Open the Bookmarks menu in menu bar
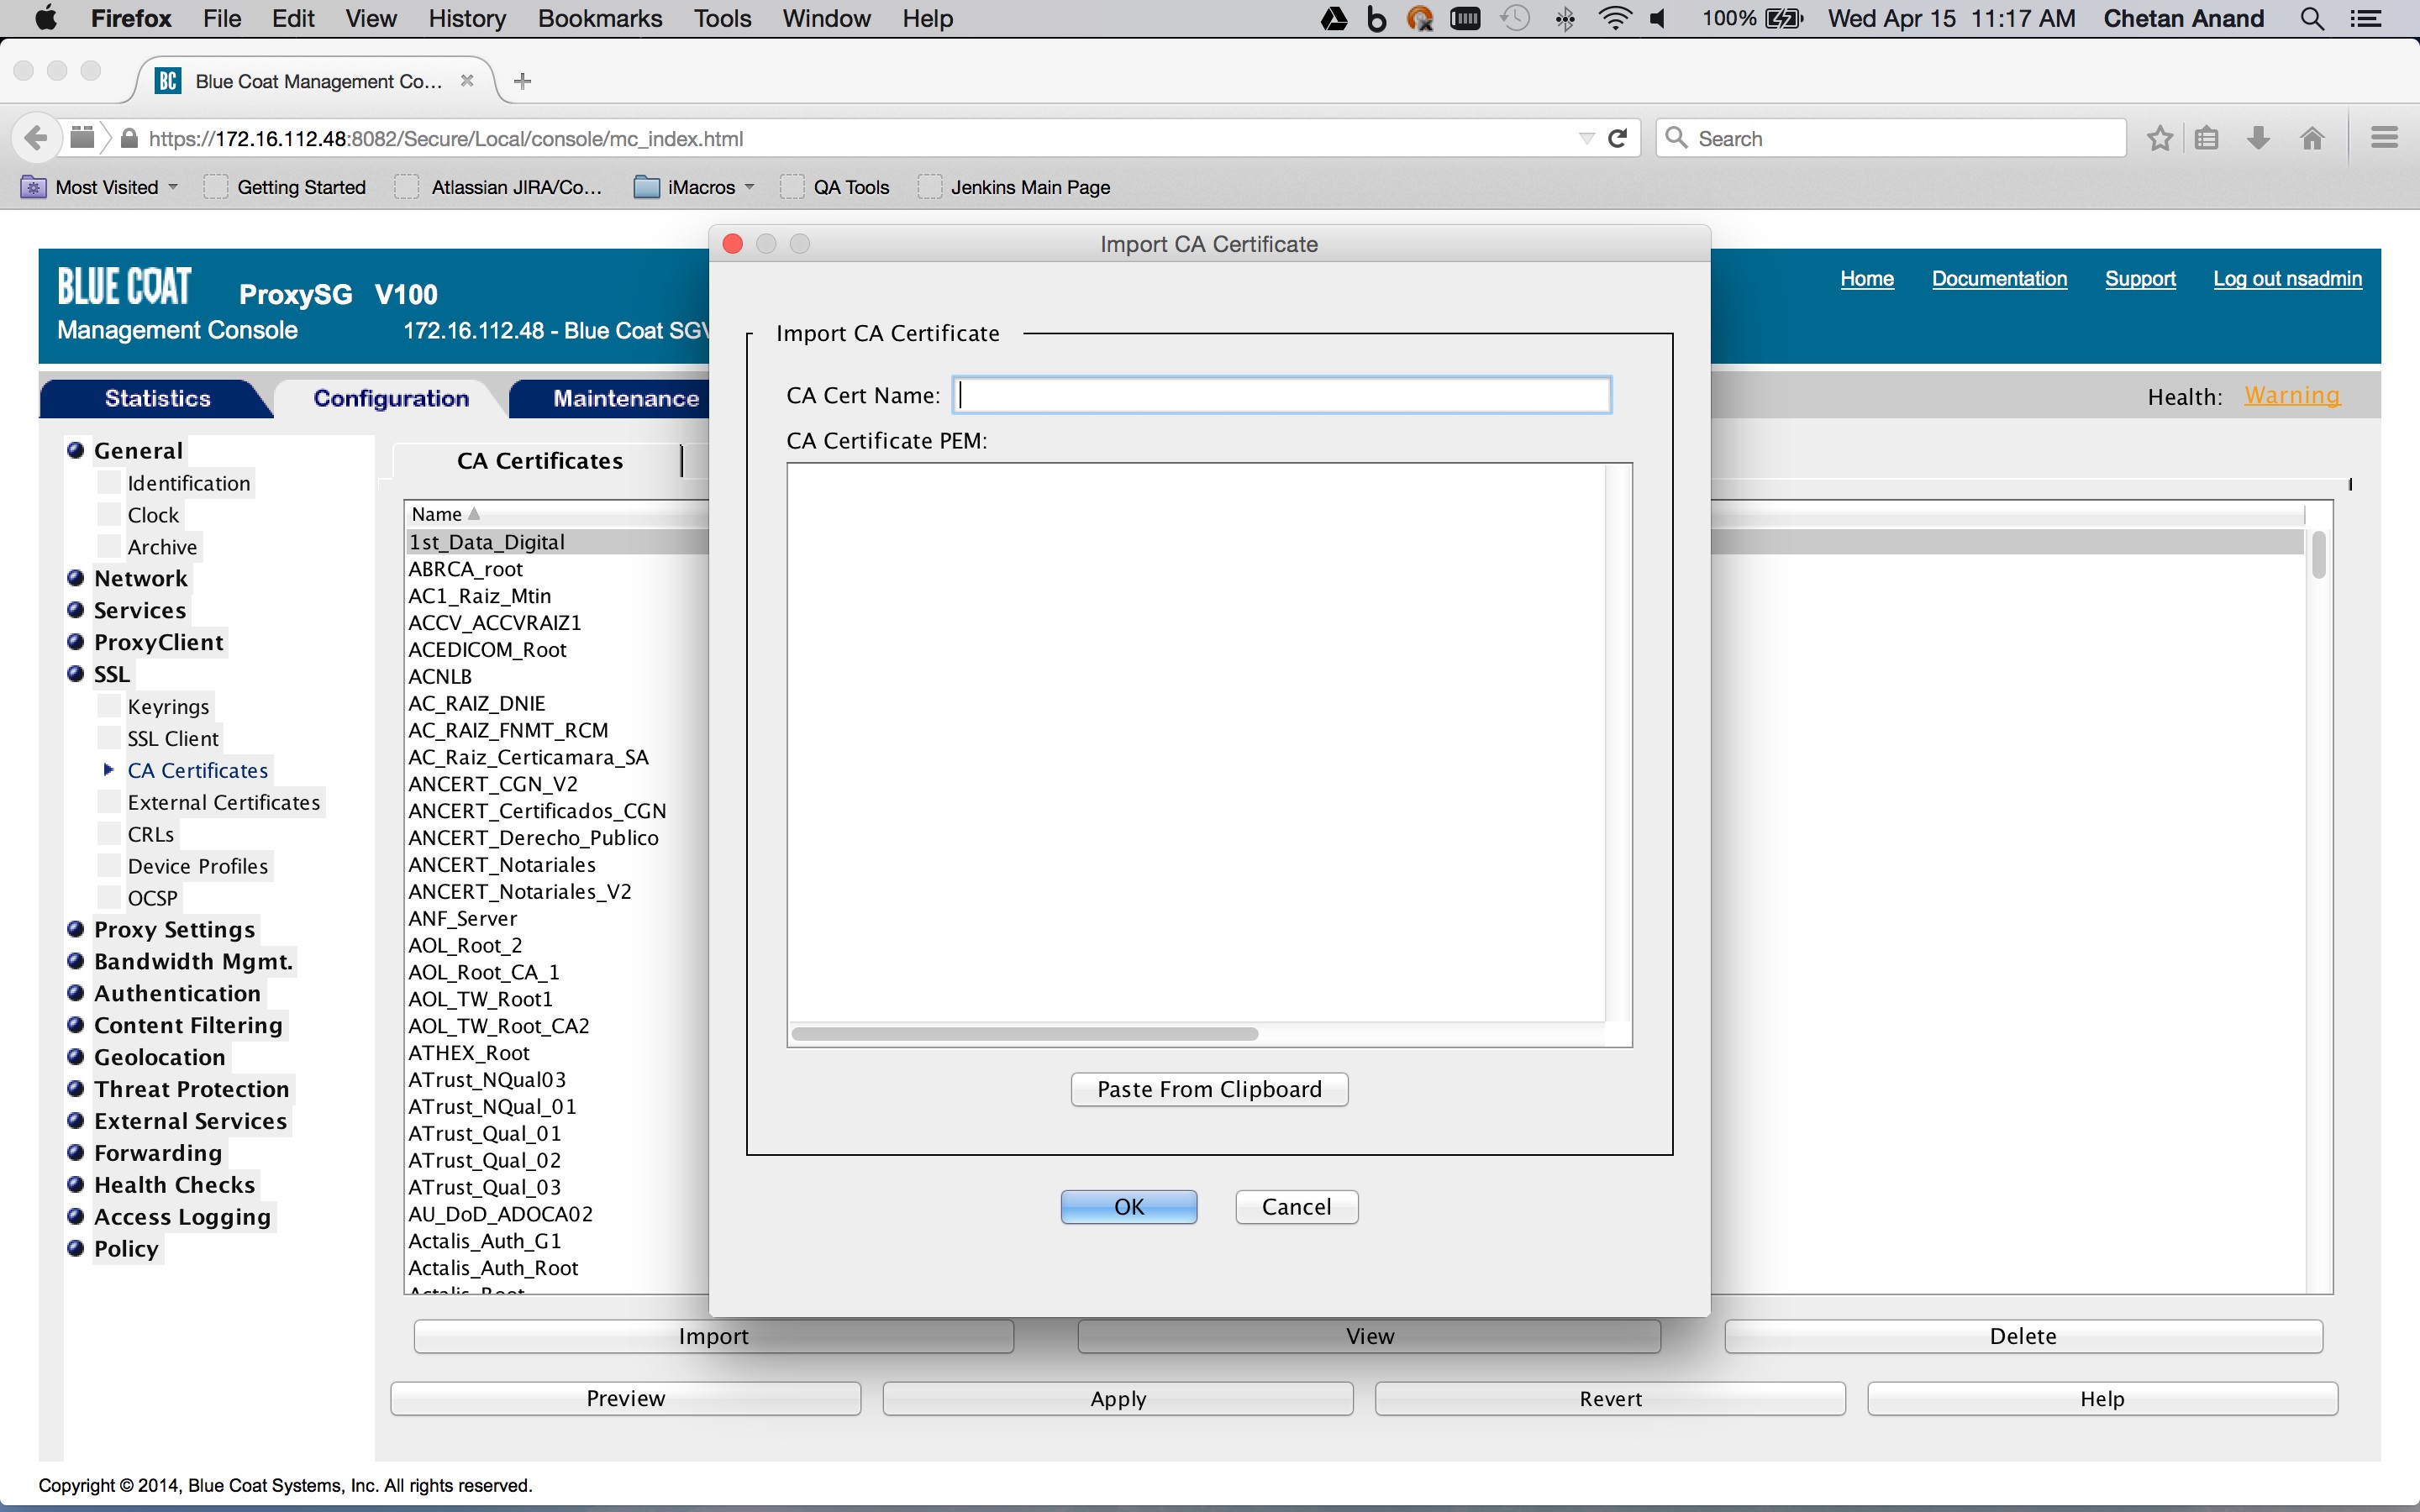Viewport: 2420px width, 1512px height. pyautogui.click(x=599, y=19)
